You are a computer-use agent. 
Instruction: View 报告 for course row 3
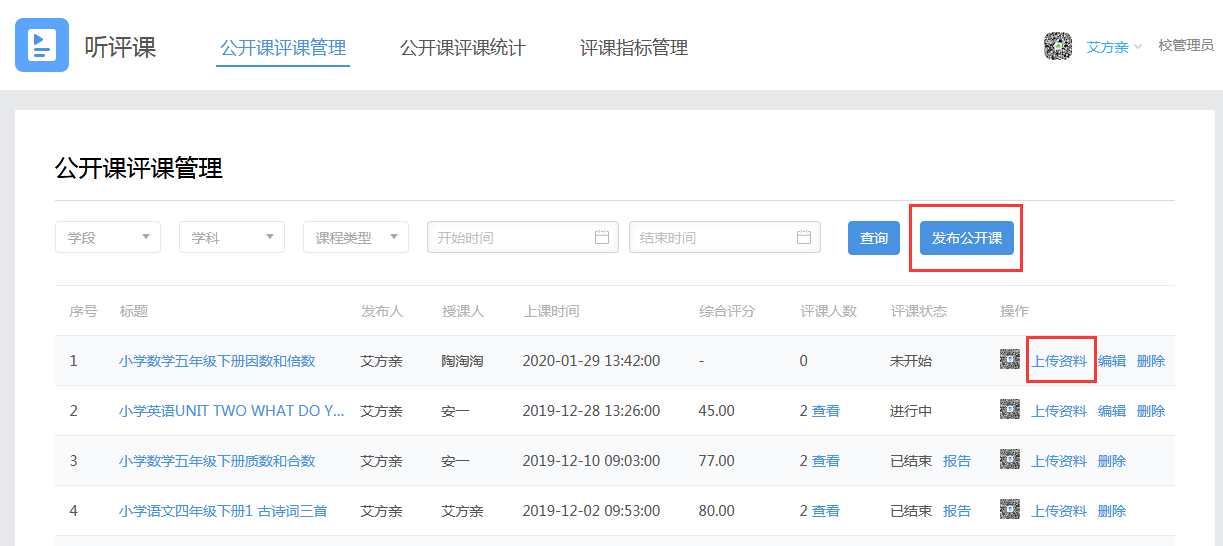click(956, 461)
